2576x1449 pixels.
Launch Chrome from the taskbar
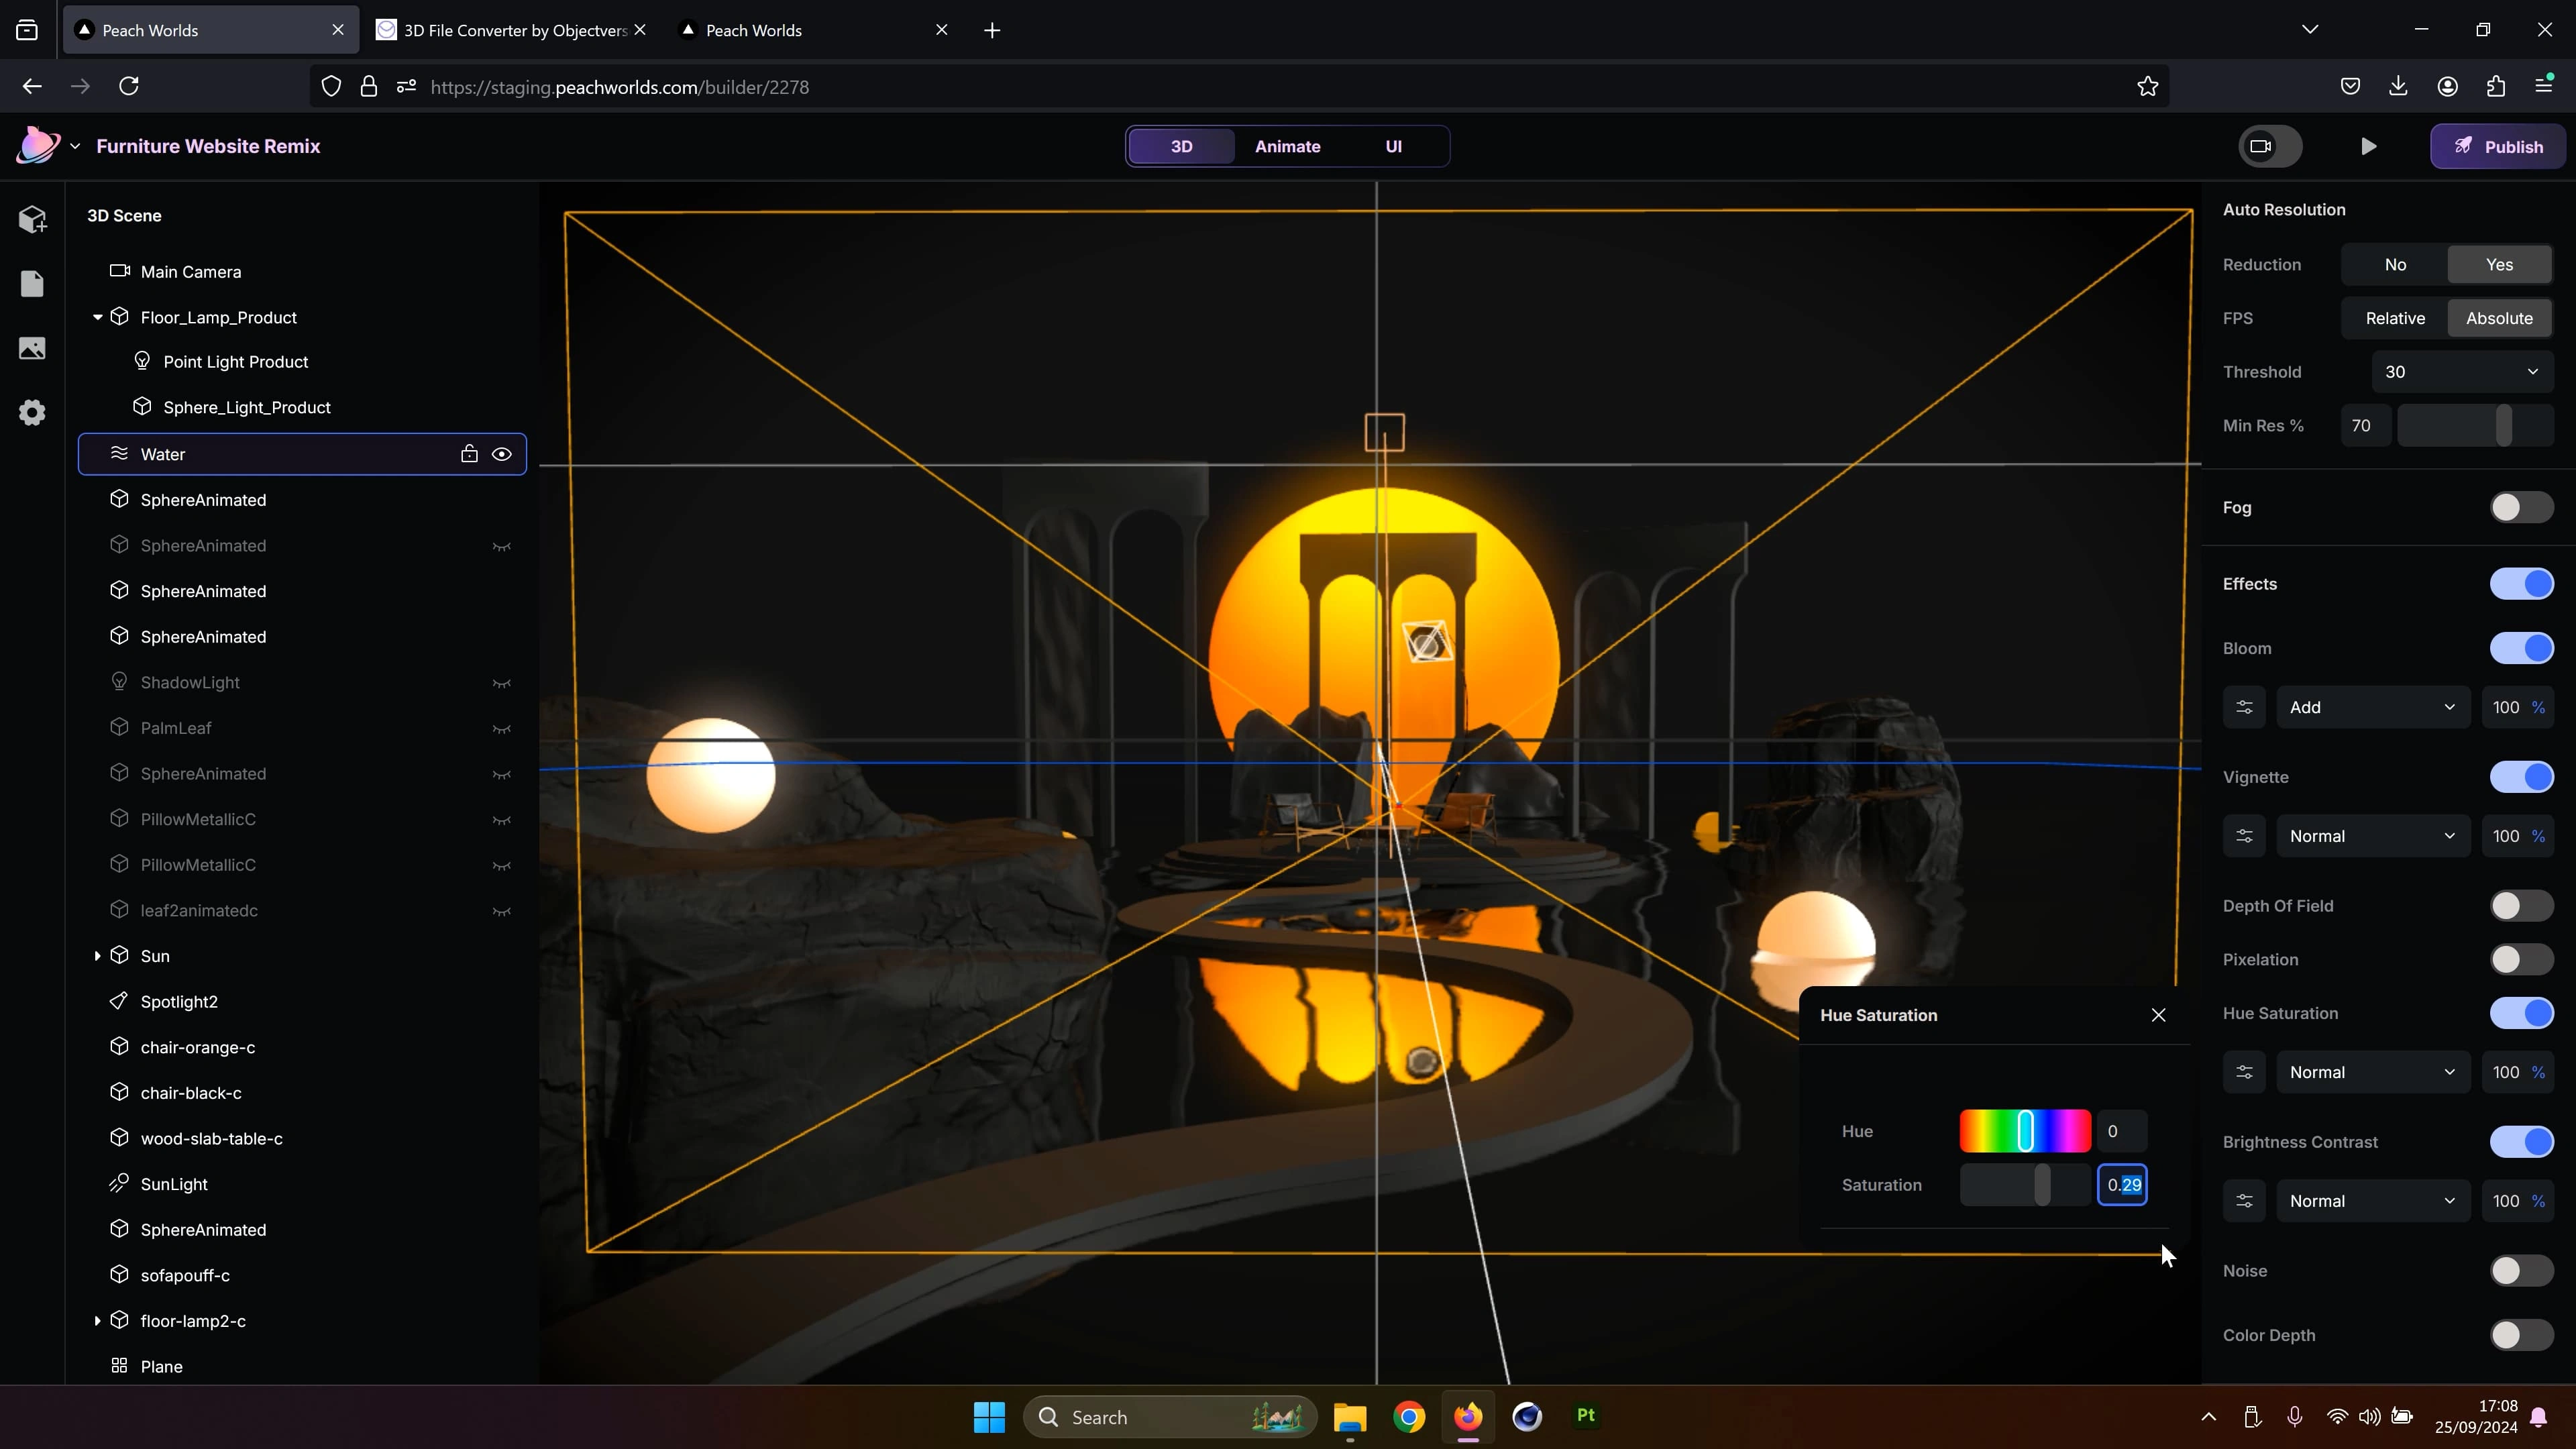(x=1409, y=1417)
